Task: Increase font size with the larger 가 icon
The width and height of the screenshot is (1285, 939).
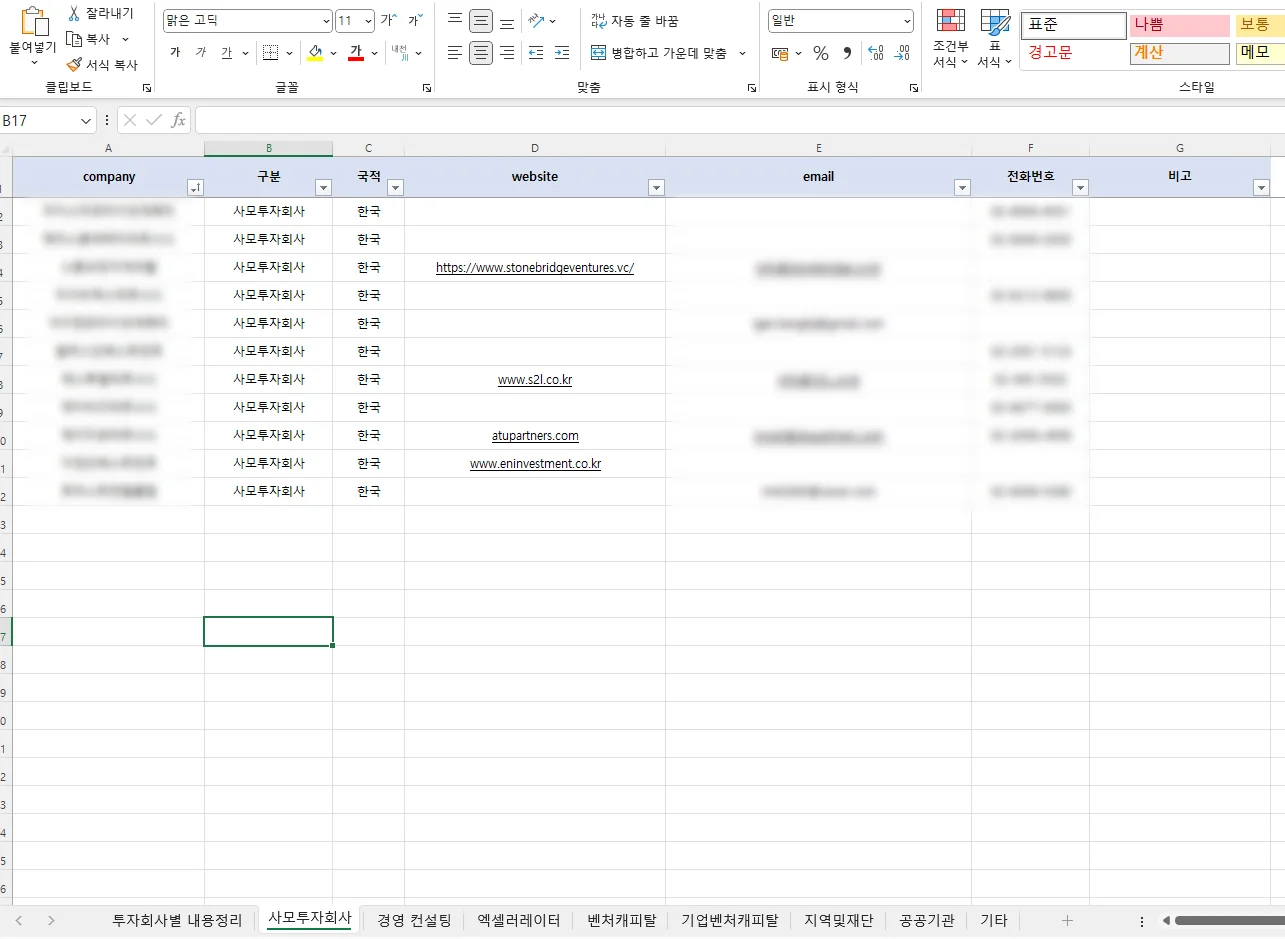Action: (x=388, y=20)
